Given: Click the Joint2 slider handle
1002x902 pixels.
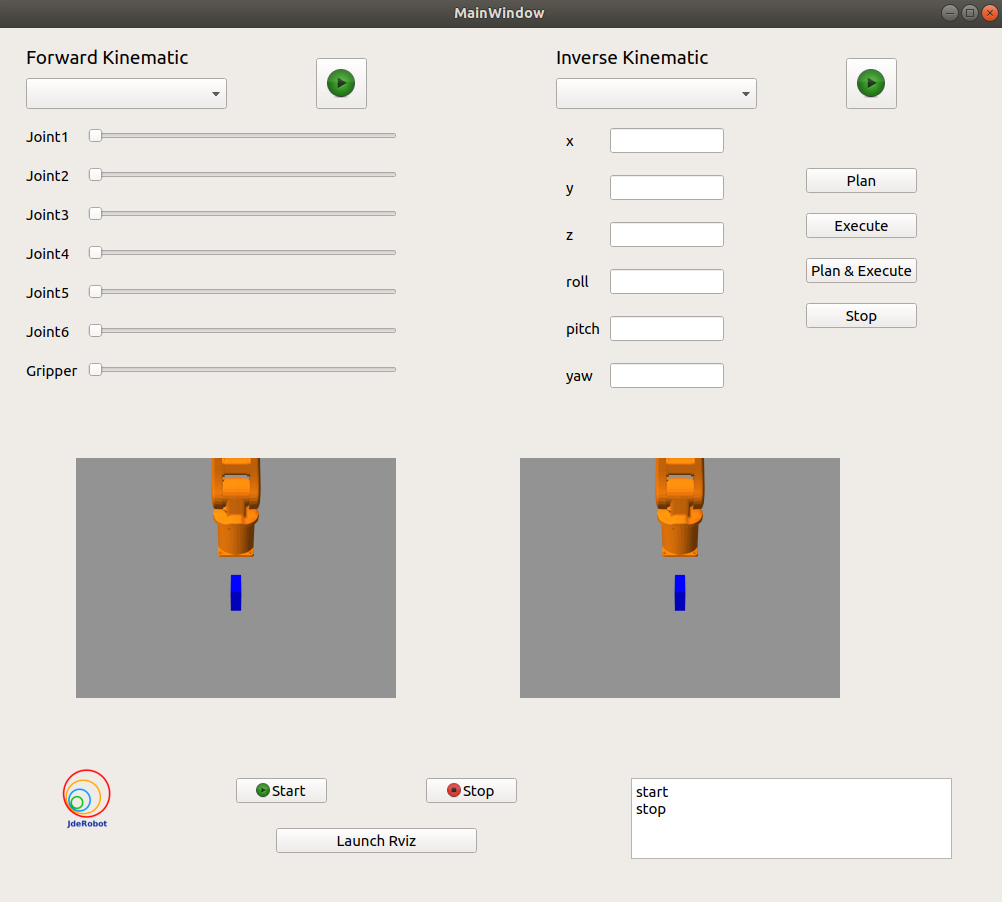Looking at the screenshot, I should click(x=95, y=174).
